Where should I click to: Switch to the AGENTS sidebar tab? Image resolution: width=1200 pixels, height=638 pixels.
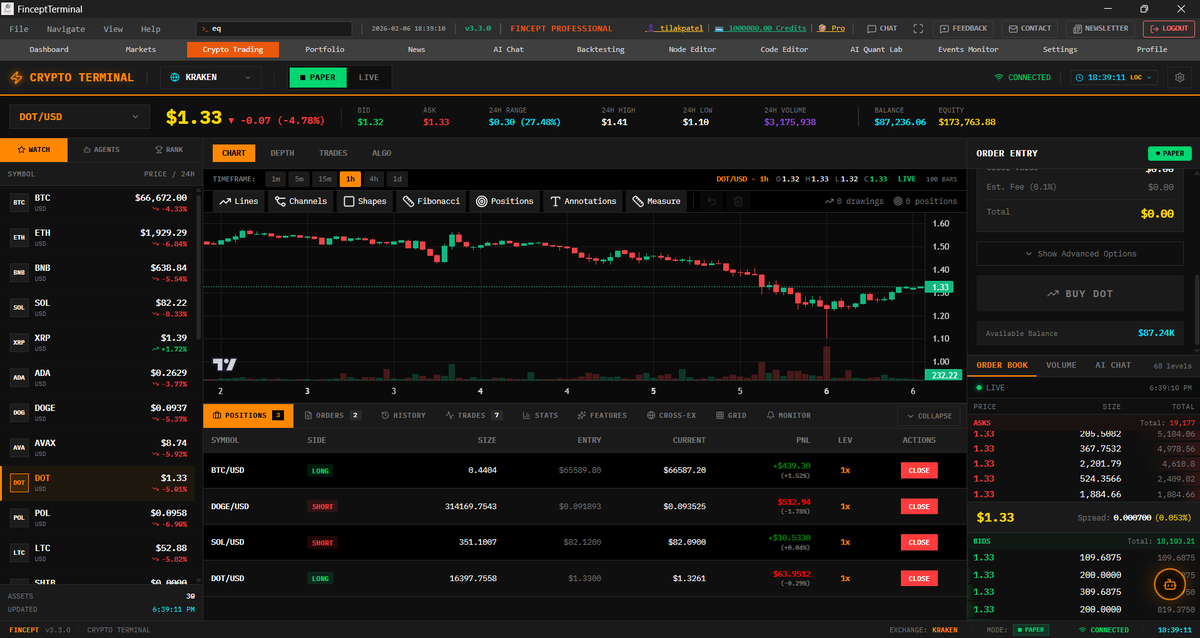click(x=101, y=150)
